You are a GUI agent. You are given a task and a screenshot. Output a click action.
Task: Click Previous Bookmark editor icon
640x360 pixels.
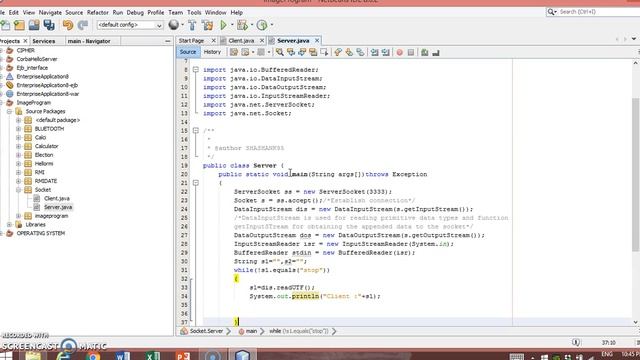click(x=338, y=52)
